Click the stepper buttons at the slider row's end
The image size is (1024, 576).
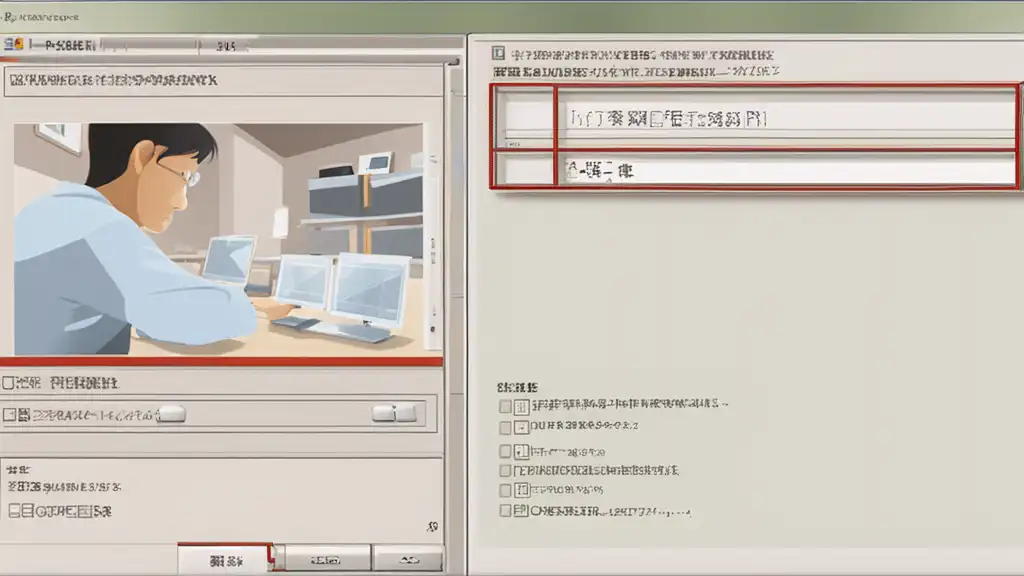pos(394,413)
